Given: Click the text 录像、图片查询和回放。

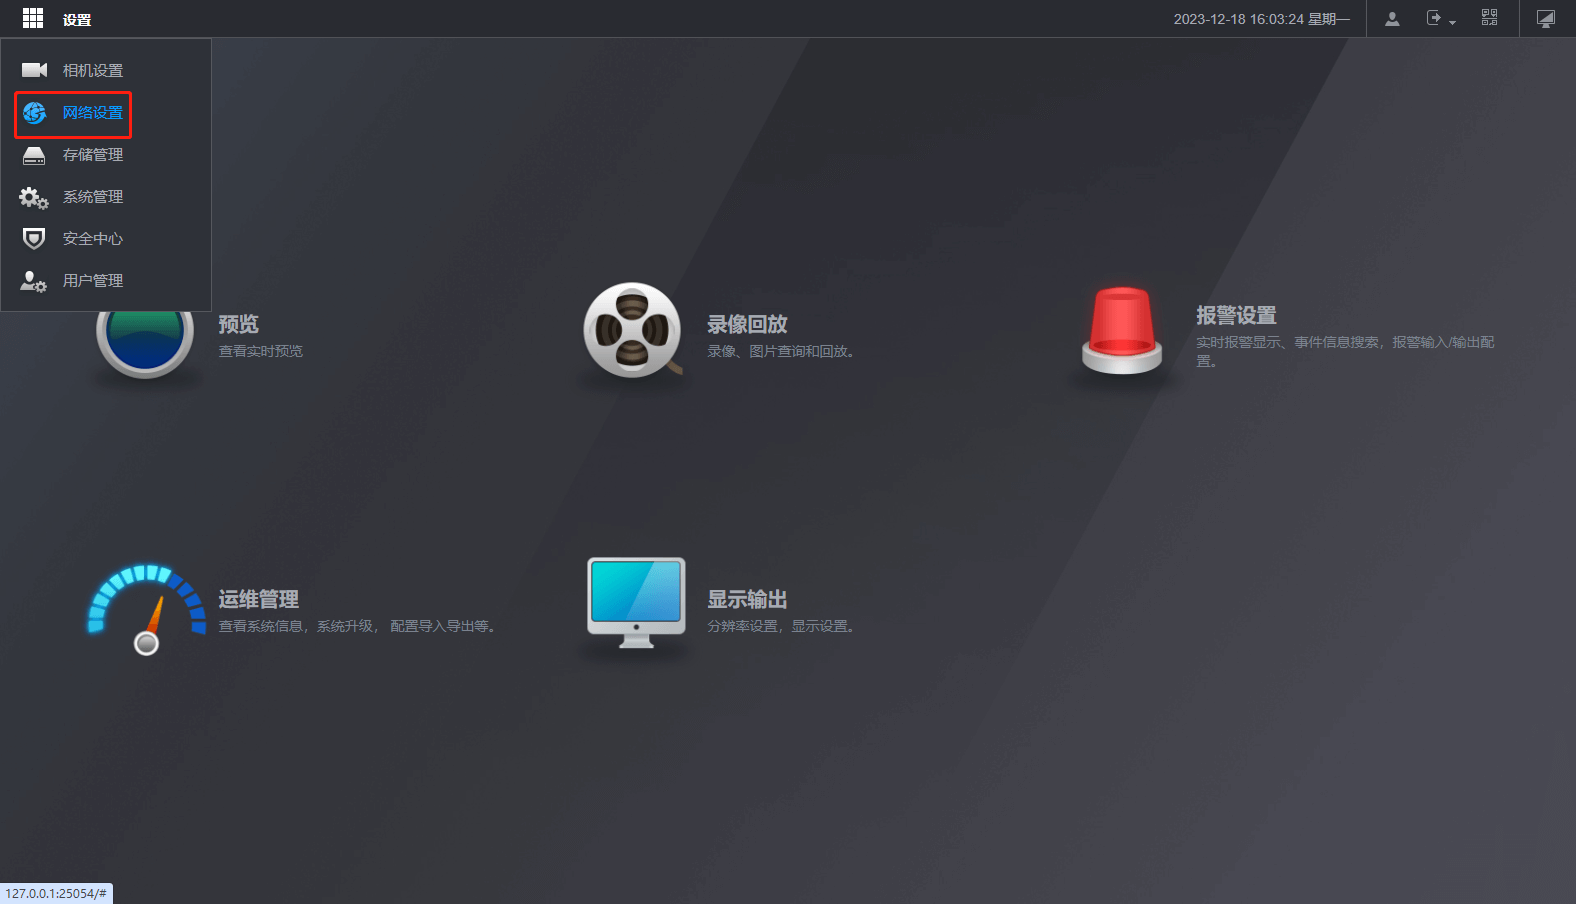Looking at the screenshot, I should click(x=781, y=351).
